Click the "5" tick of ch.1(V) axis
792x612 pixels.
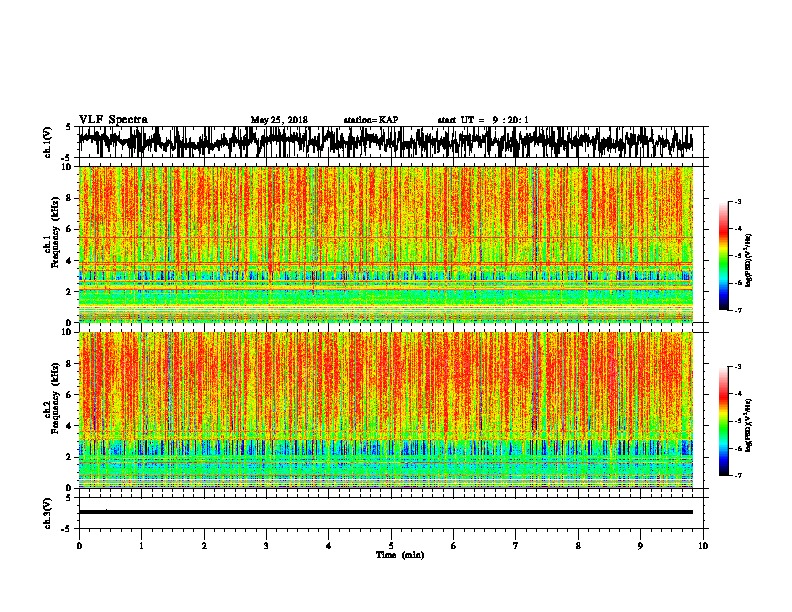click(x=68, y=127)
